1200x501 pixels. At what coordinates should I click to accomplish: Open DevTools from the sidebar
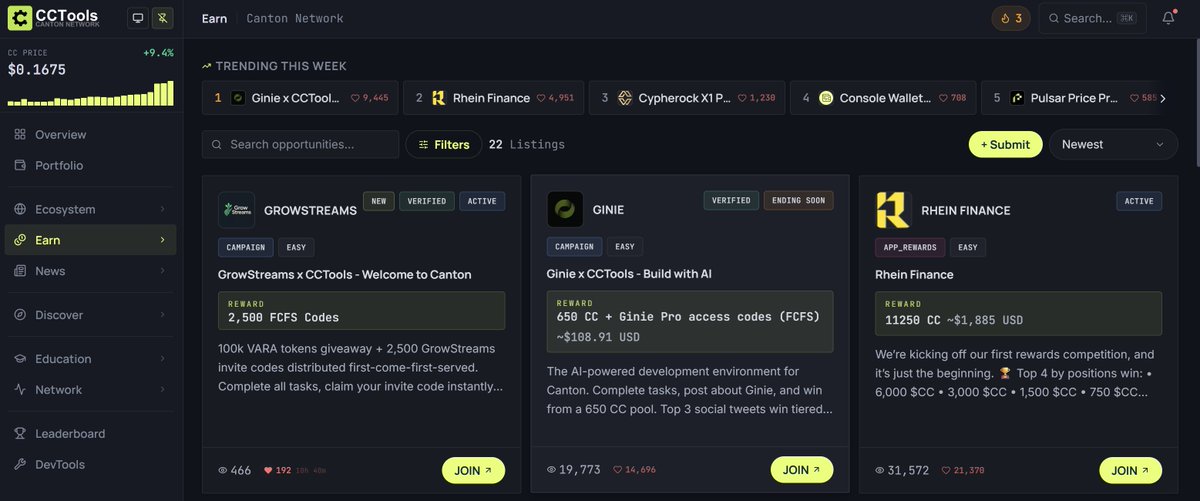tap(91, 465)
